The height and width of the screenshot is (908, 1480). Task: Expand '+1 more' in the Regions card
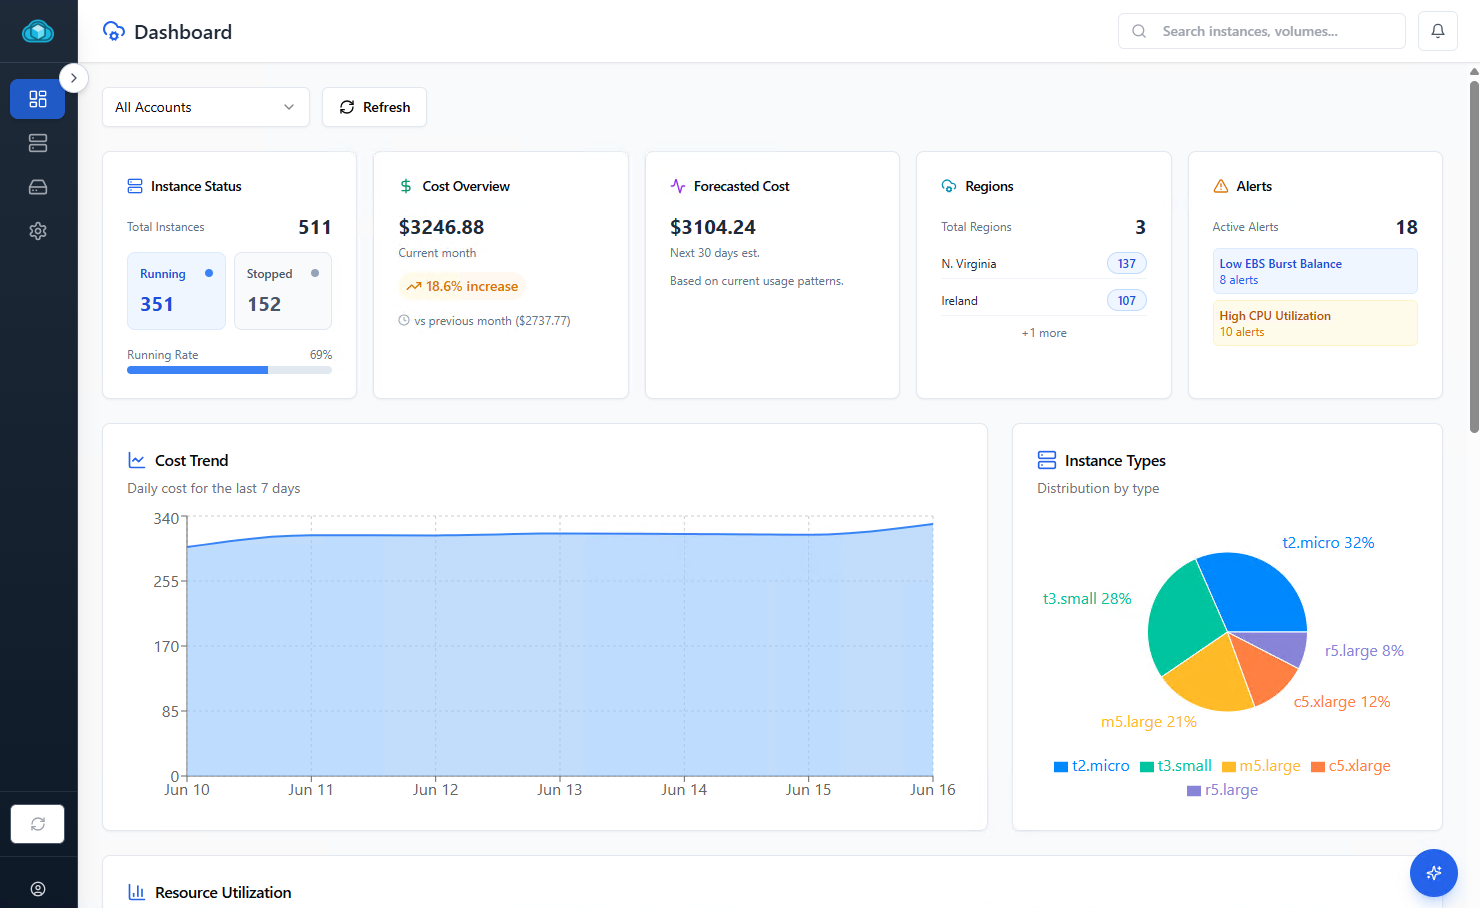click(1043, 332)
